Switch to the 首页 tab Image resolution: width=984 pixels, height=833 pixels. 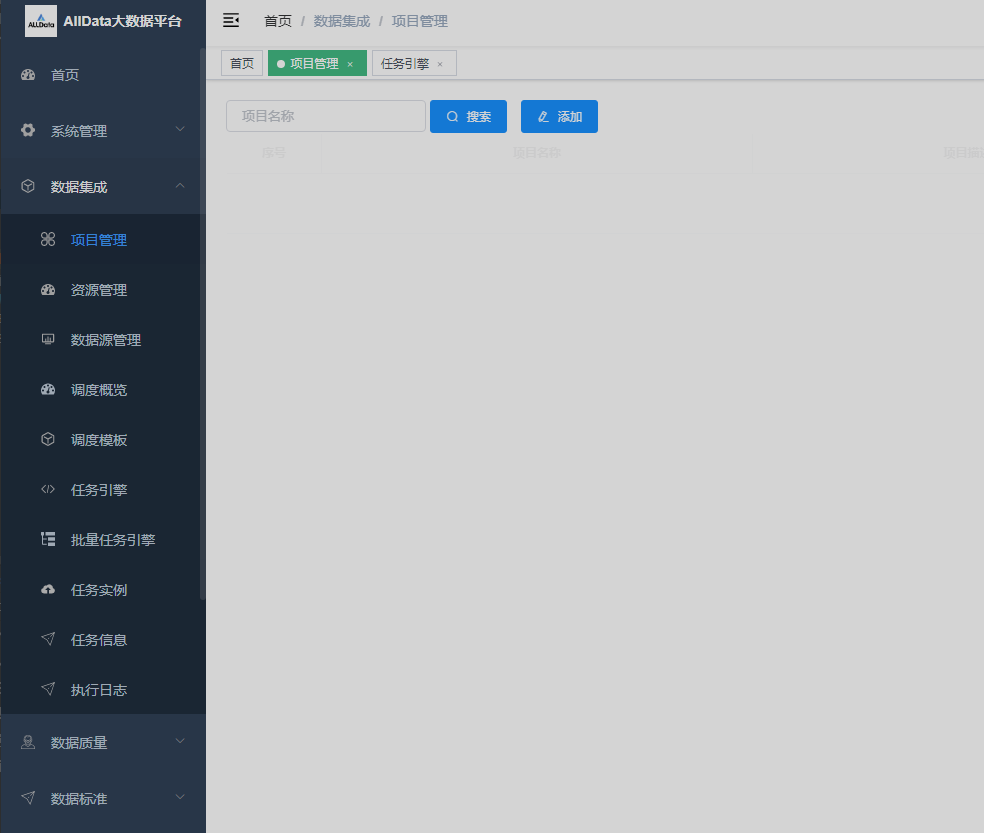[x=242, y=64]
